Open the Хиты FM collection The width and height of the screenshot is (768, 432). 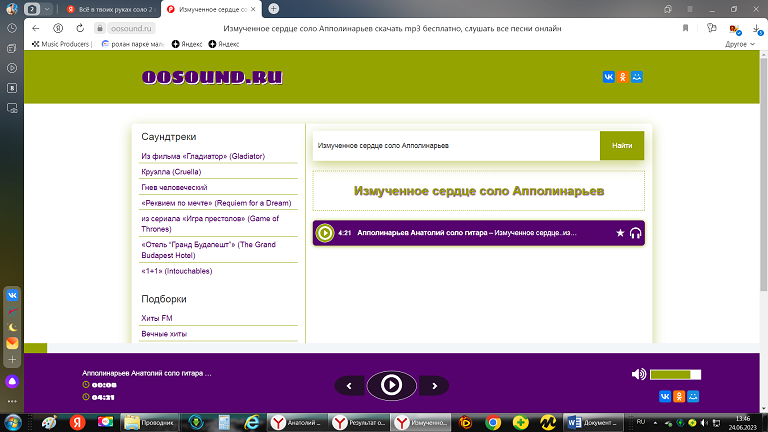[x=157, y=318]
